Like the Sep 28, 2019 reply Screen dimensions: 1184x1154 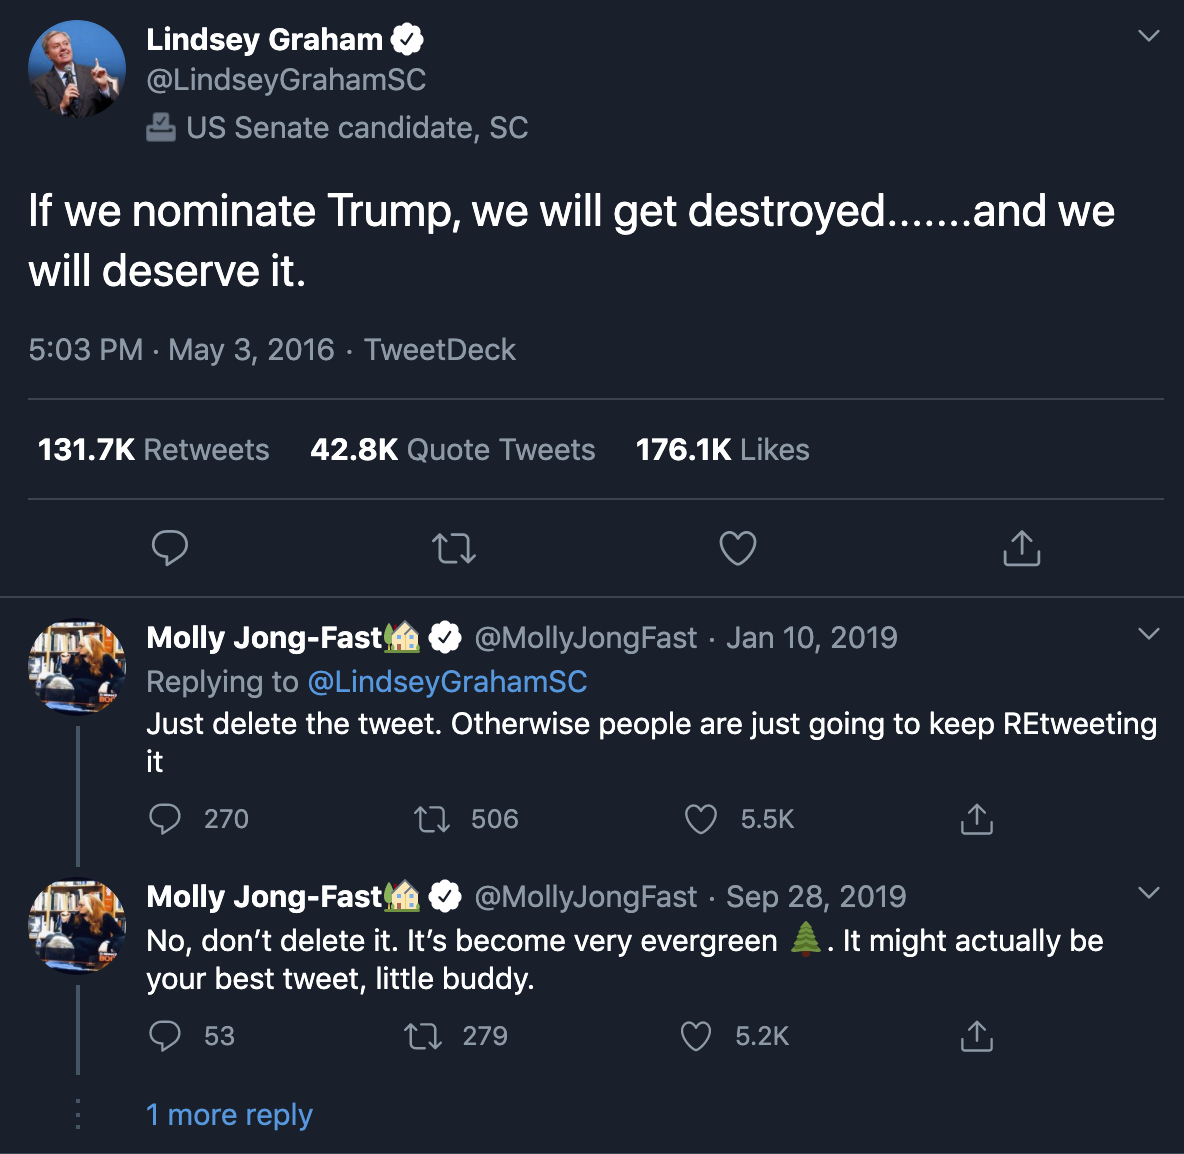696,1036
